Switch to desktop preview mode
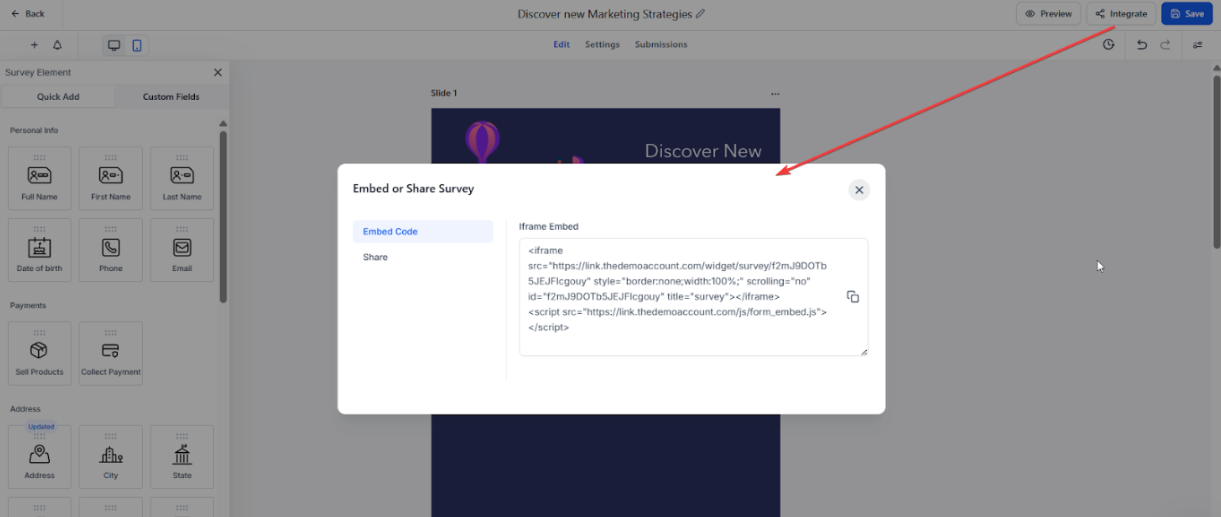 pyautogui.click(x=114, y=45)
